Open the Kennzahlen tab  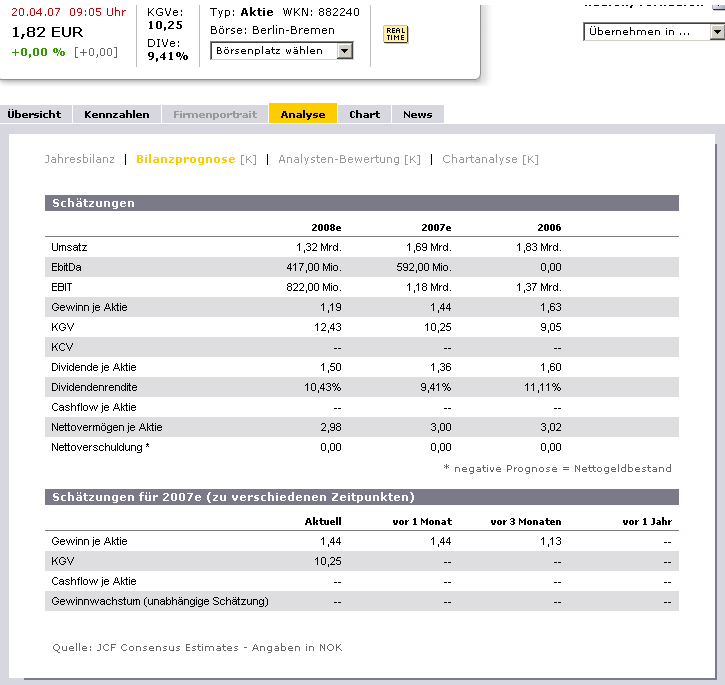click(x=116, y=114)
